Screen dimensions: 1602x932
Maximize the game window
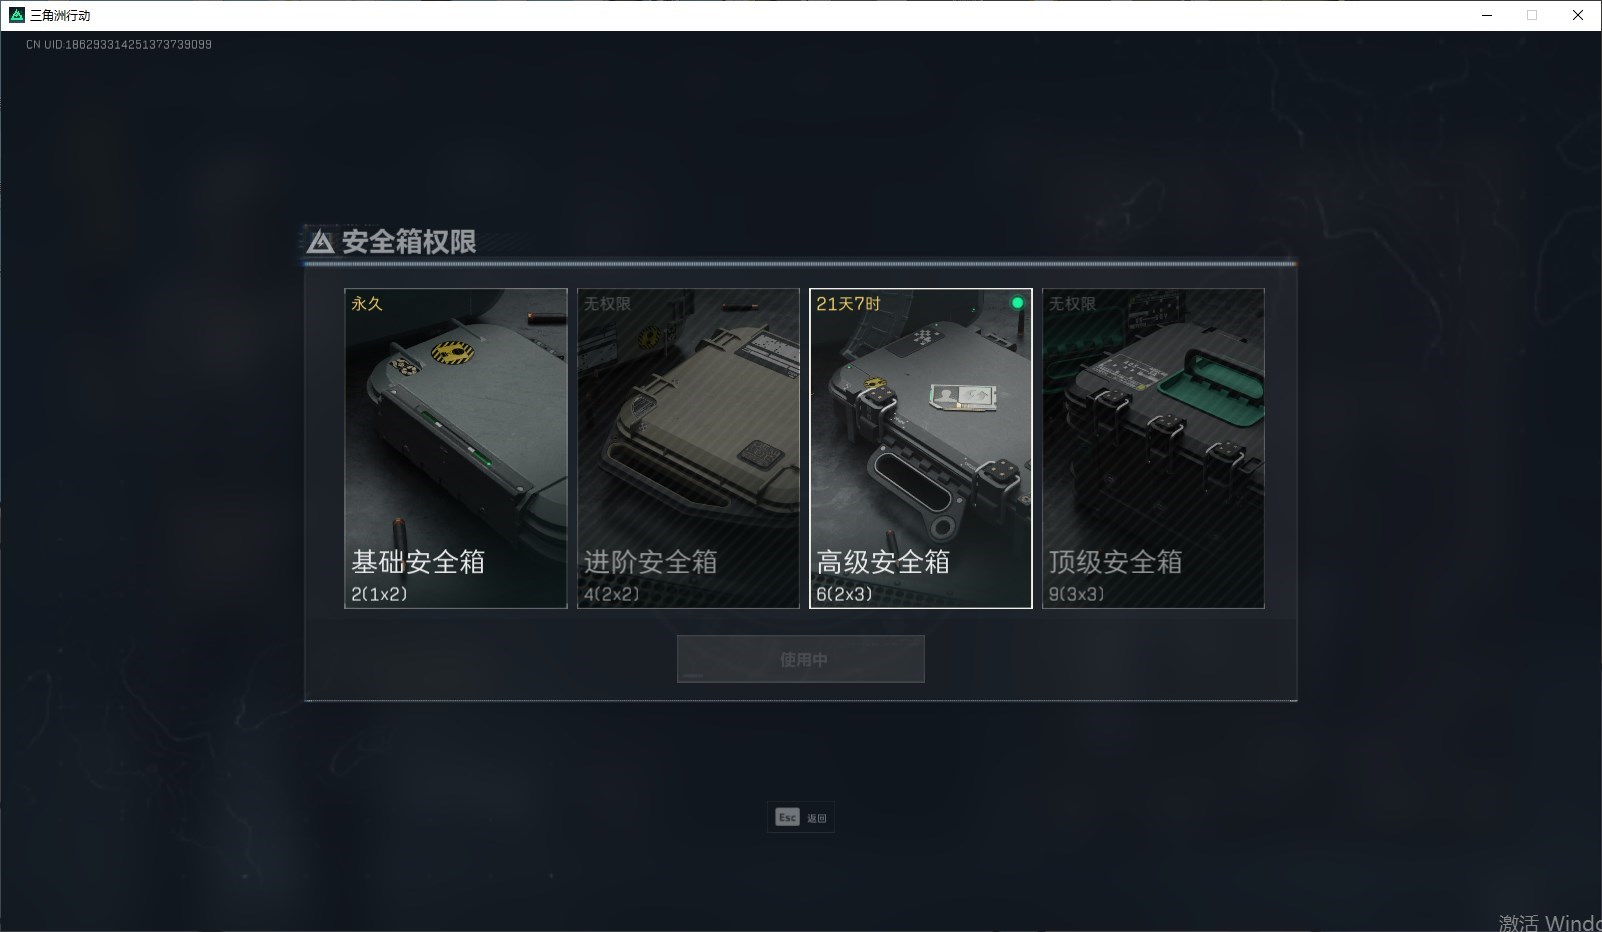1532,15
